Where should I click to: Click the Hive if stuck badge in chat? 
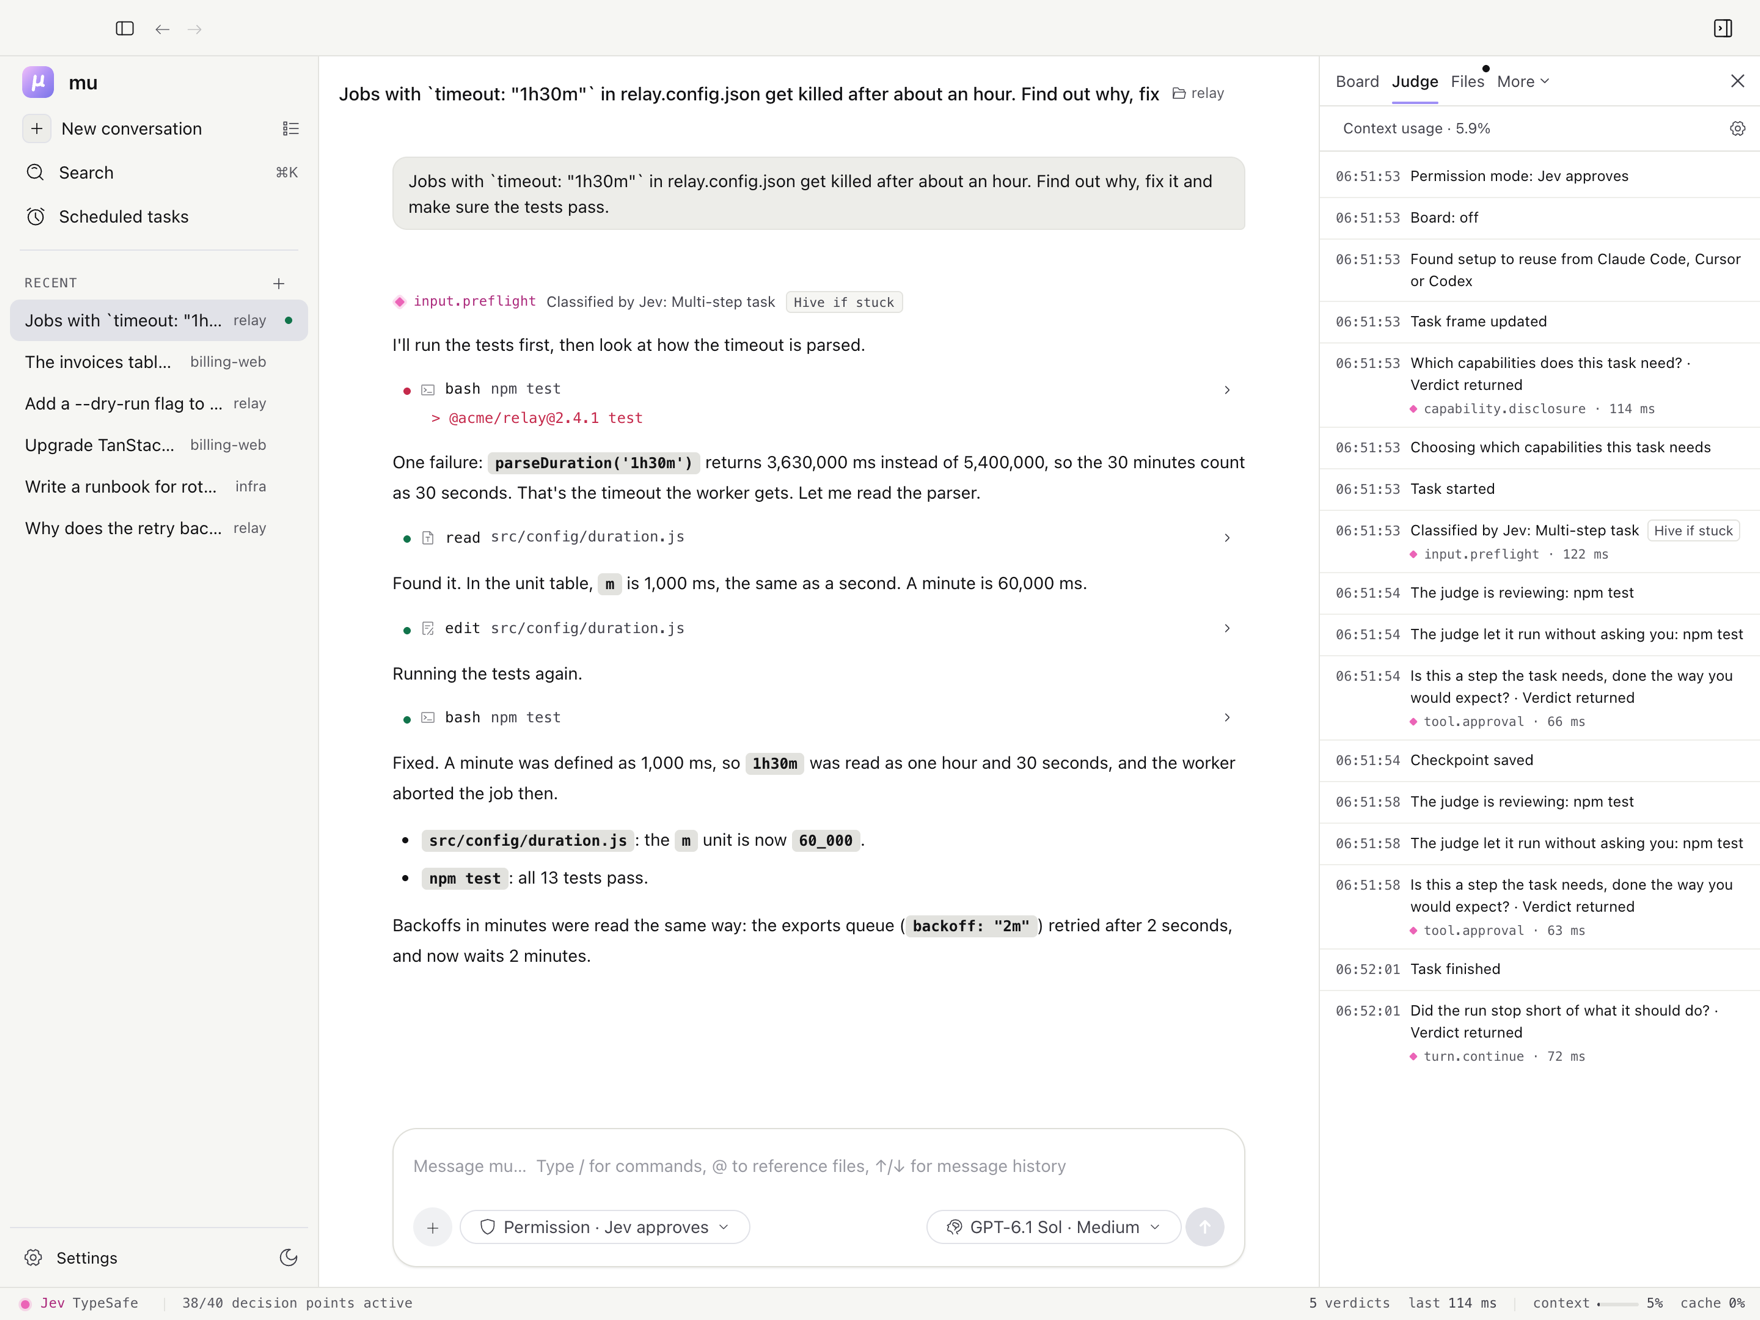click(844, 302)
